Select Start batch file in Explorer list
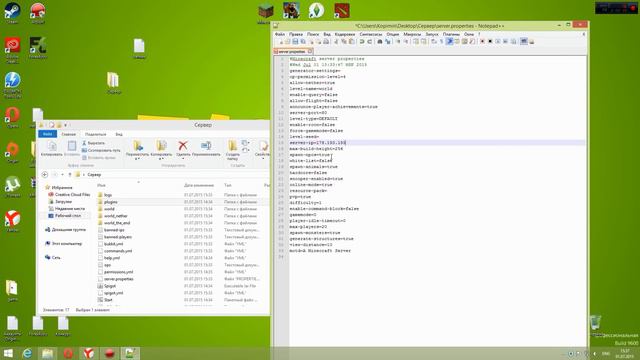The image size is (640, 360). (108, 300)
